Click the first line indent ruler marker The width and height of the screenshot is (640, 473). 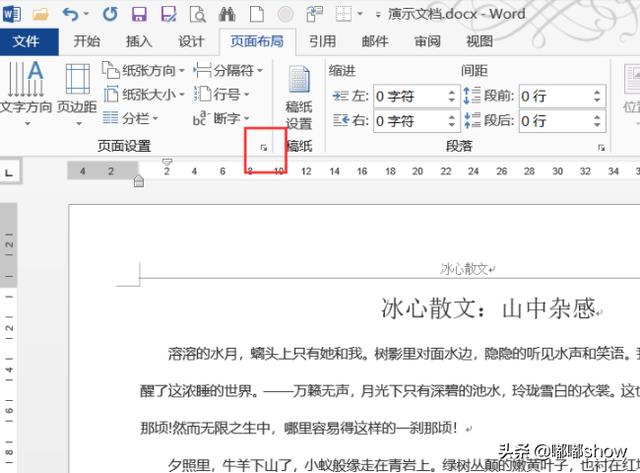pos(167,162)
